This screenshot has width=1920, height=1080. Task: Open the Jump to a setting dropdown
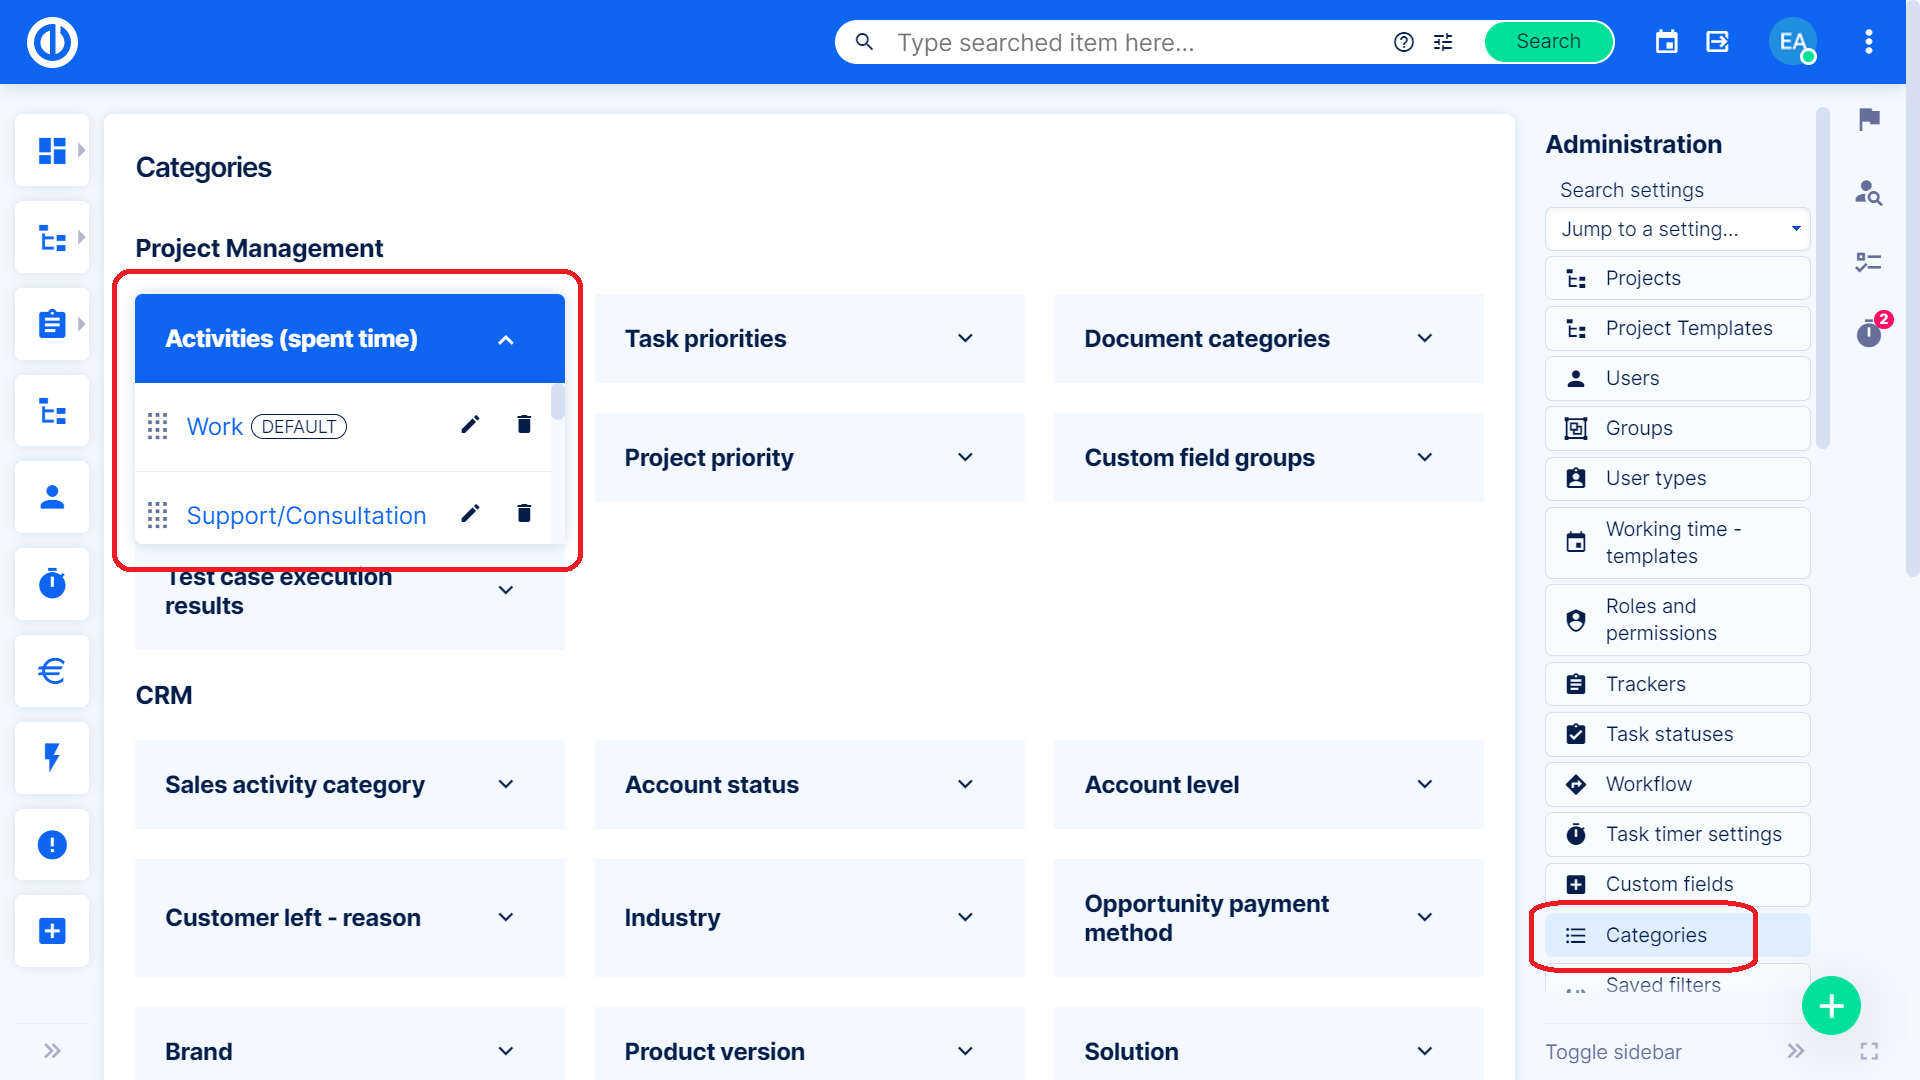1677,229
